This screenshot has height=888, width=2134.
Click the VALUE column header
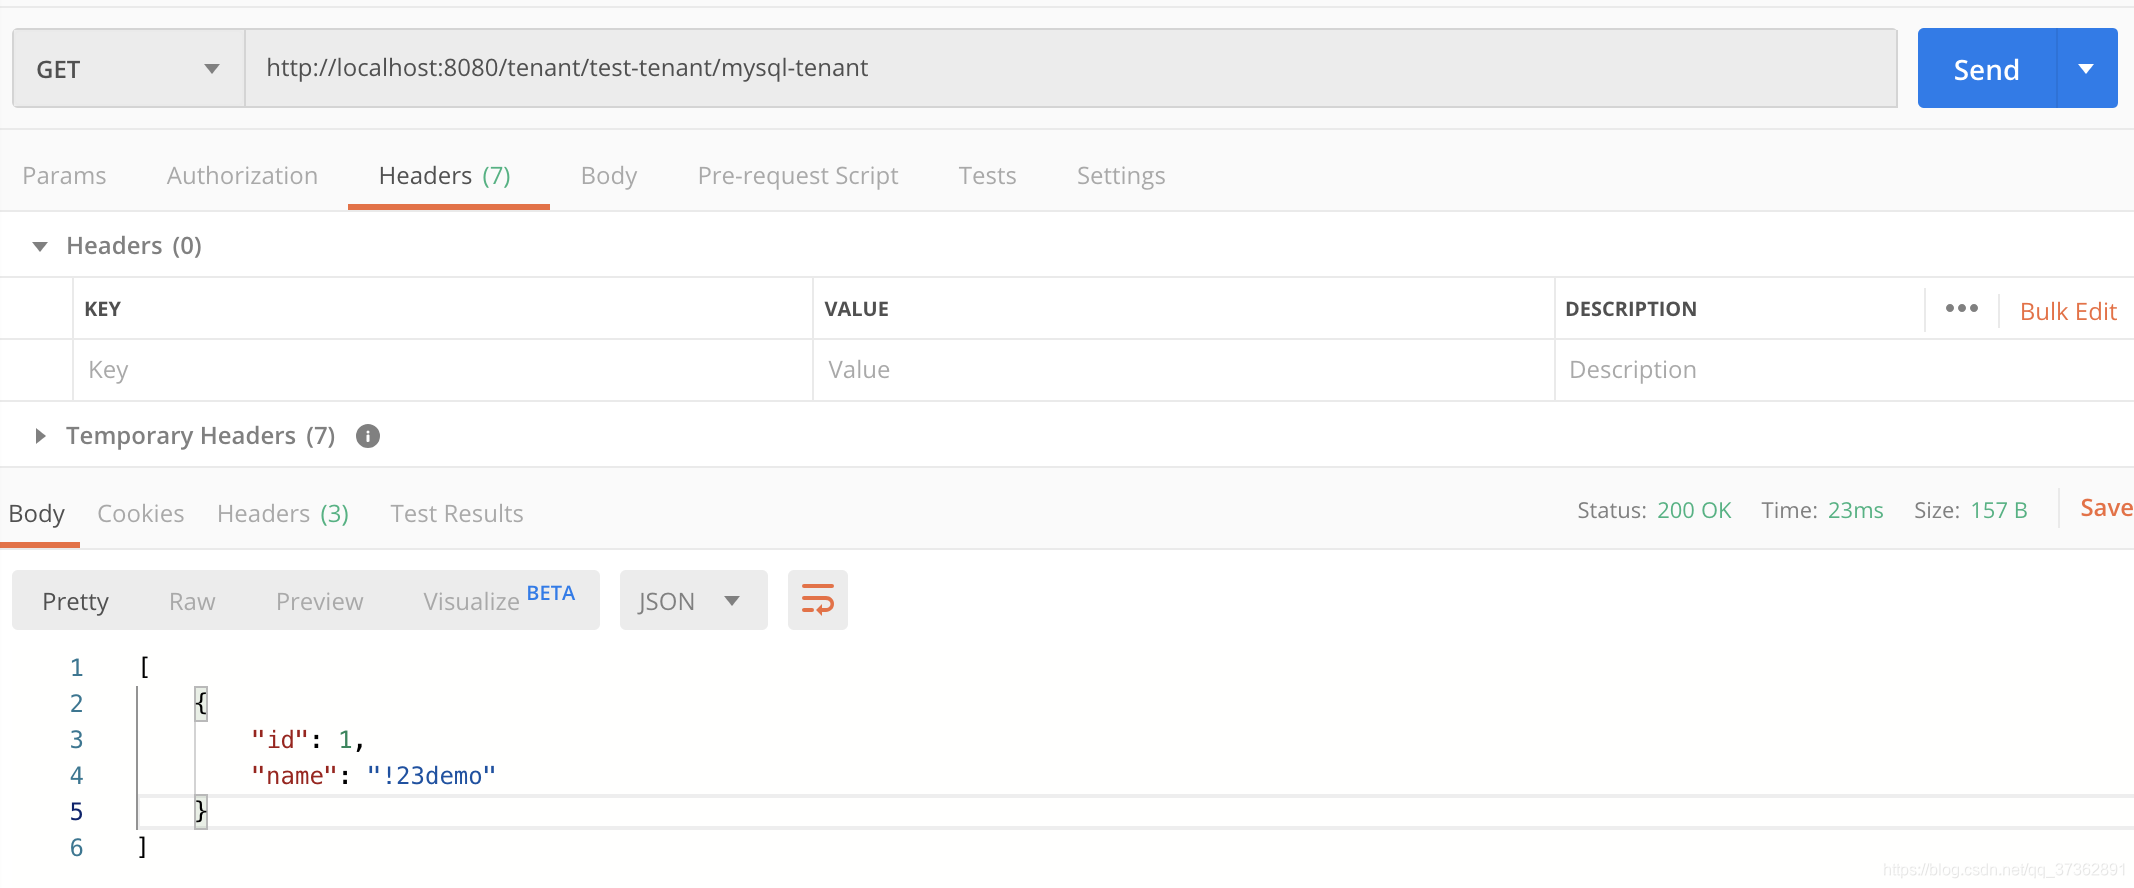[x=857, y=309]
